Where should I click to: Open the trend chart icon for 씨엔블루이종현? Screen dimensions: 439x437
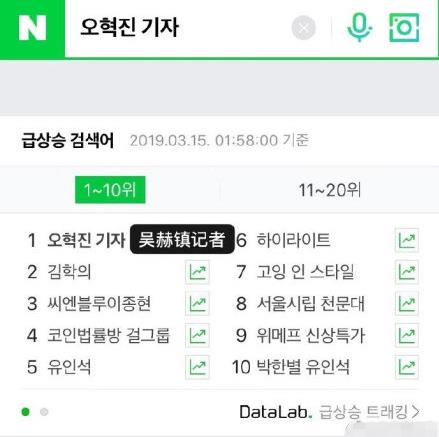[x=197, y=304]
